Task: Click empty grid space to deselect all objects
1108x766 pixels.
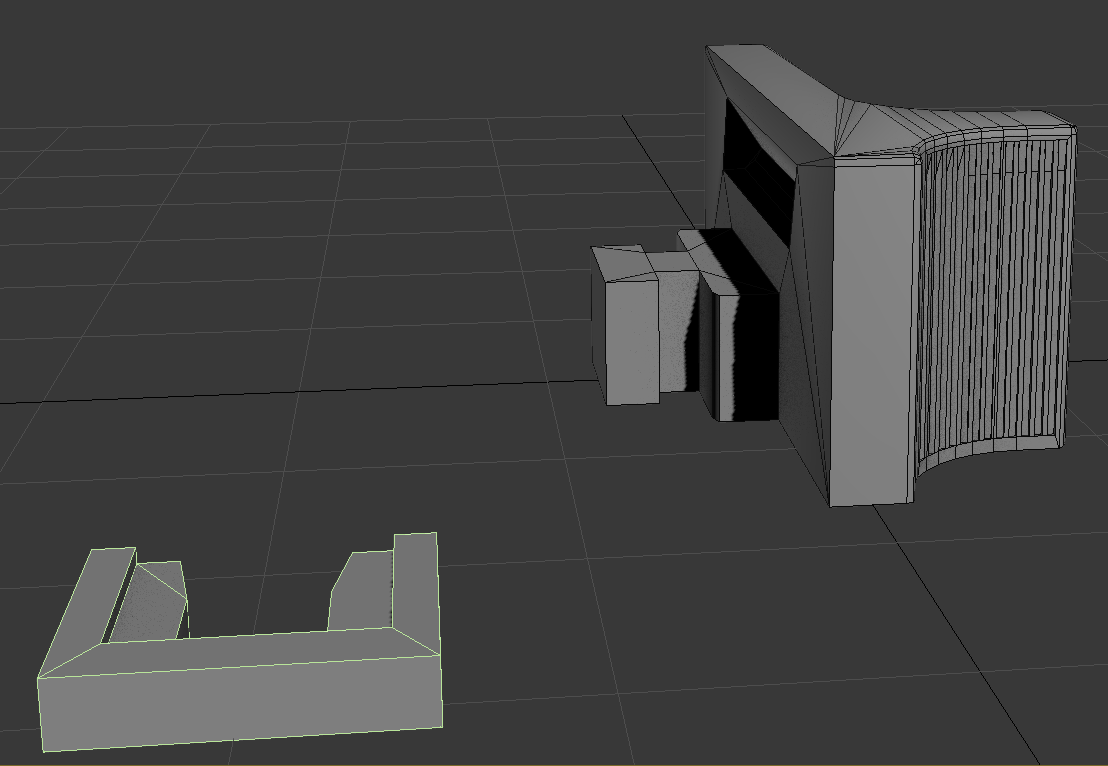Action: tap(300, 250)
